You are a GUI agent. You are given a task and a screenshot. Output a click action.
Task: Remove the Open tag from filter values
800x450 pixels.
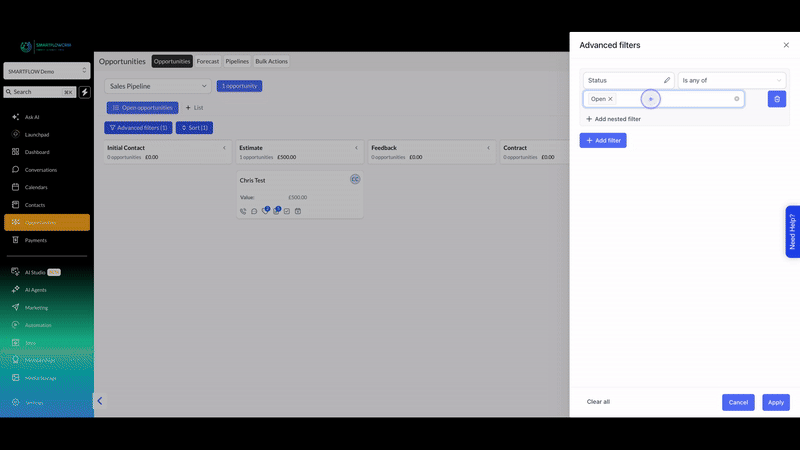610,99
